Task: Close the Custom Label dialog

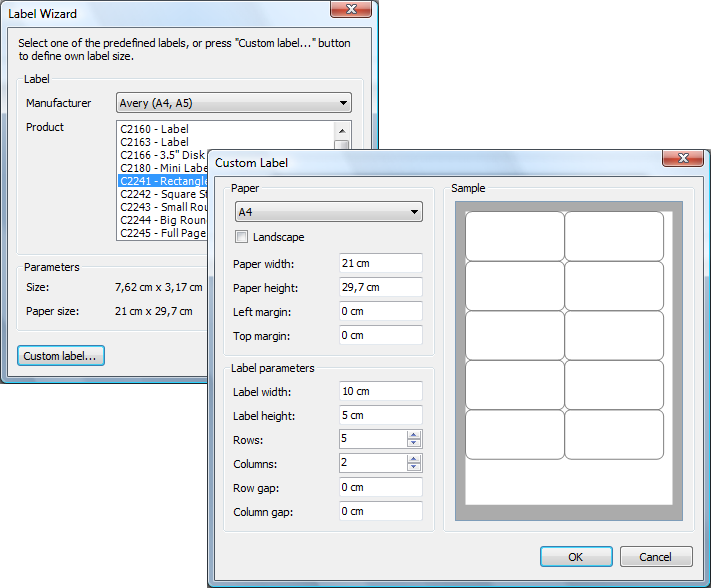Action: tap(683, 159)
